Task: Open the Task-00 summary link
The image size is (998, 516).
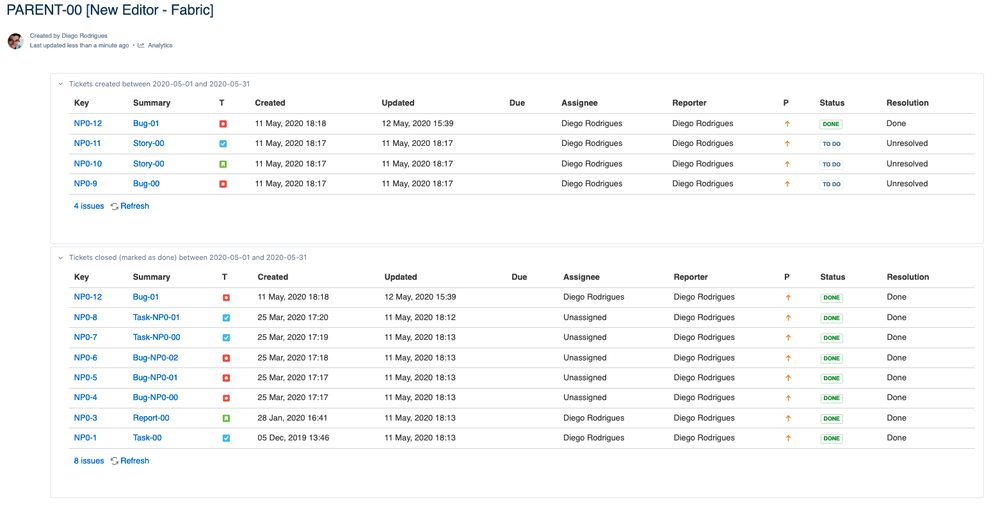Action: [x=147, y=438]
